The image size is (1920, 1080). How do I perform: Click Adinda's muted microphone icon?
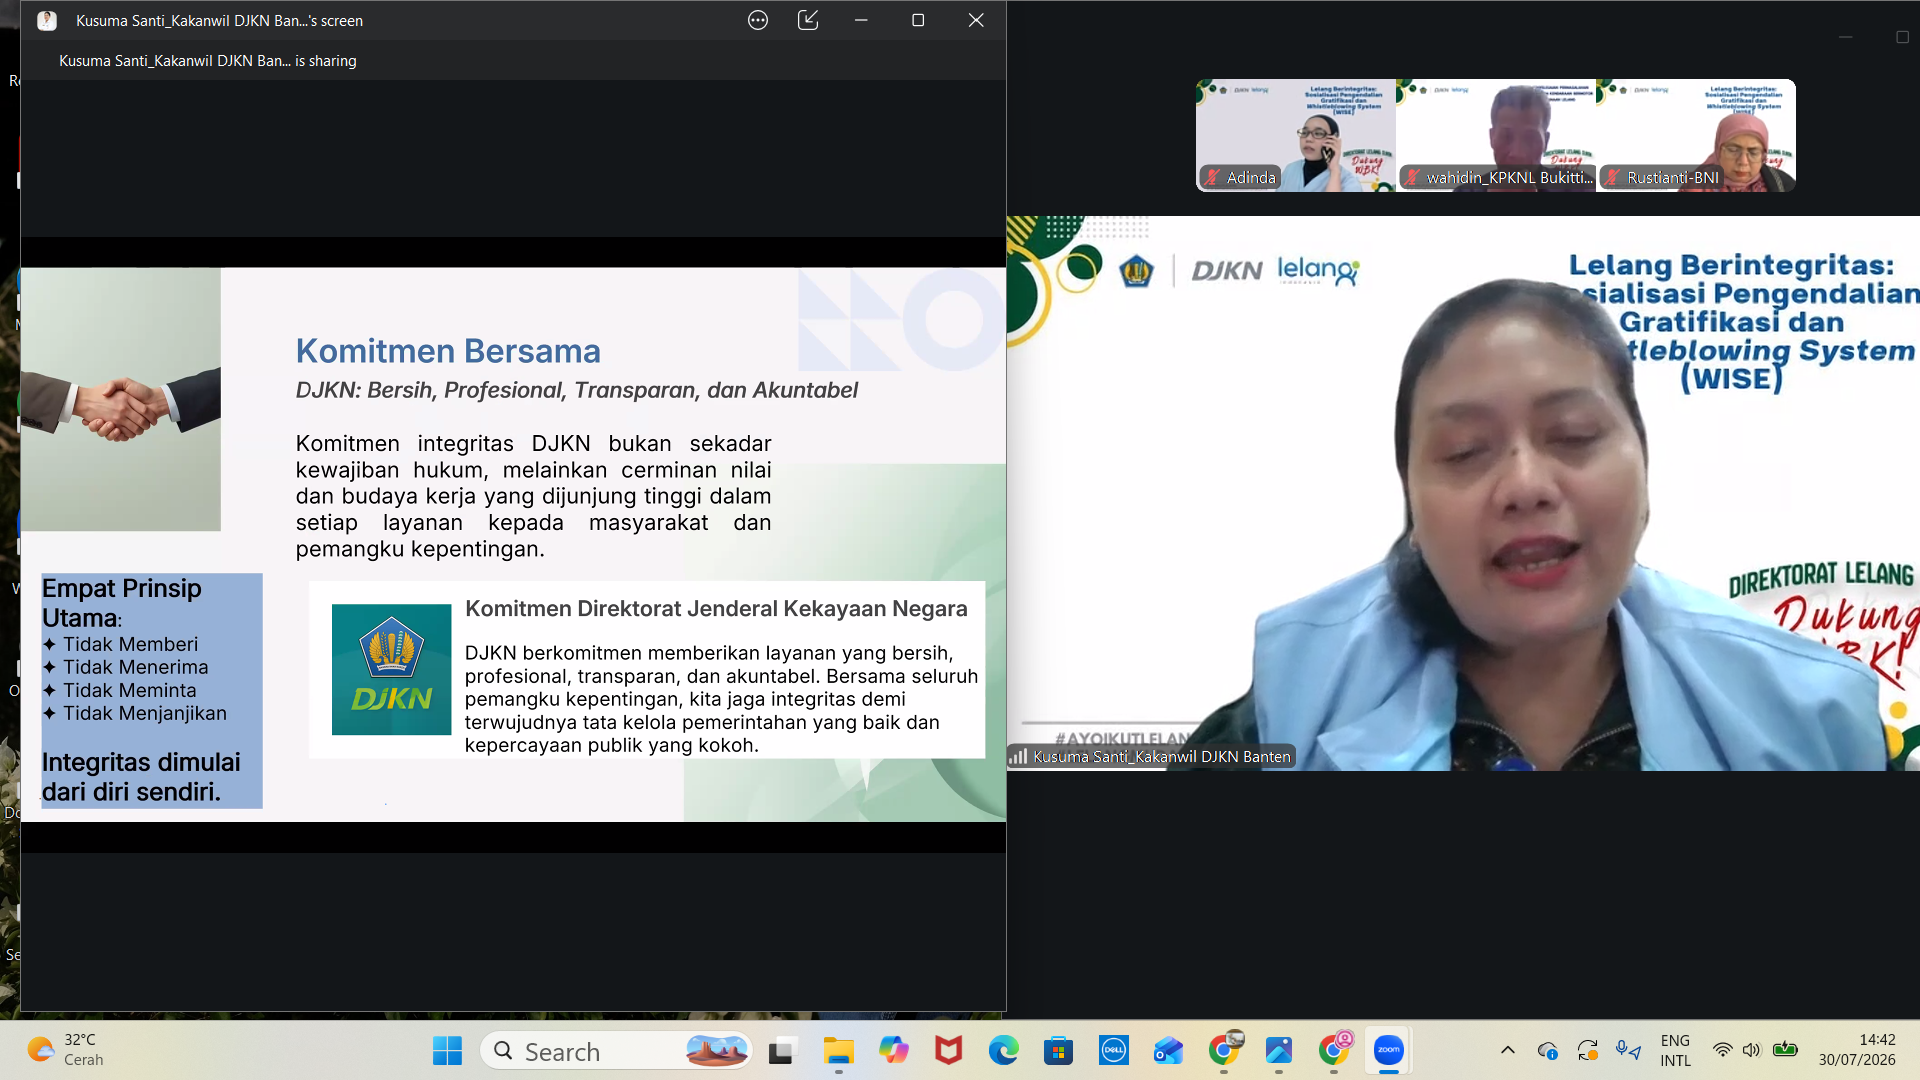coord(1213,177)
